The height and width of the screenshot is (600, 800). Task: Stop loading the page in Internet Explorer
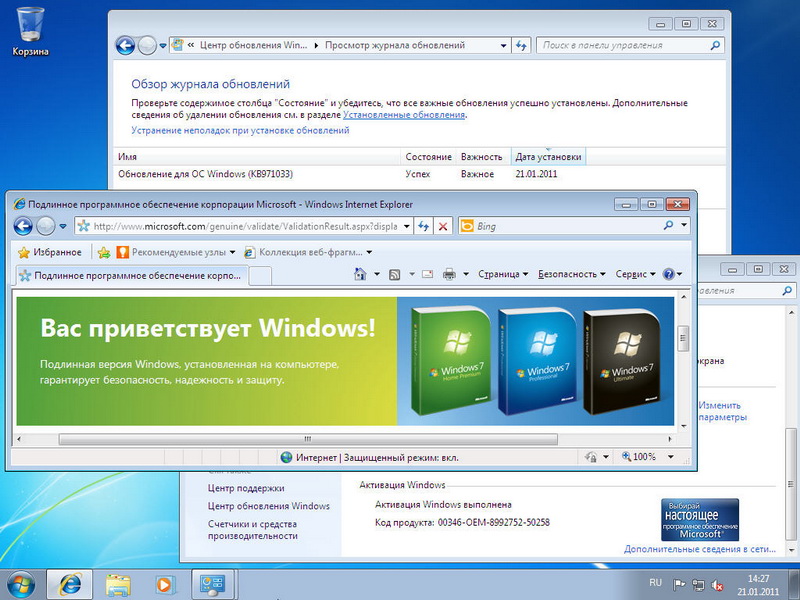pyautogui.click(x=443, y=226)
